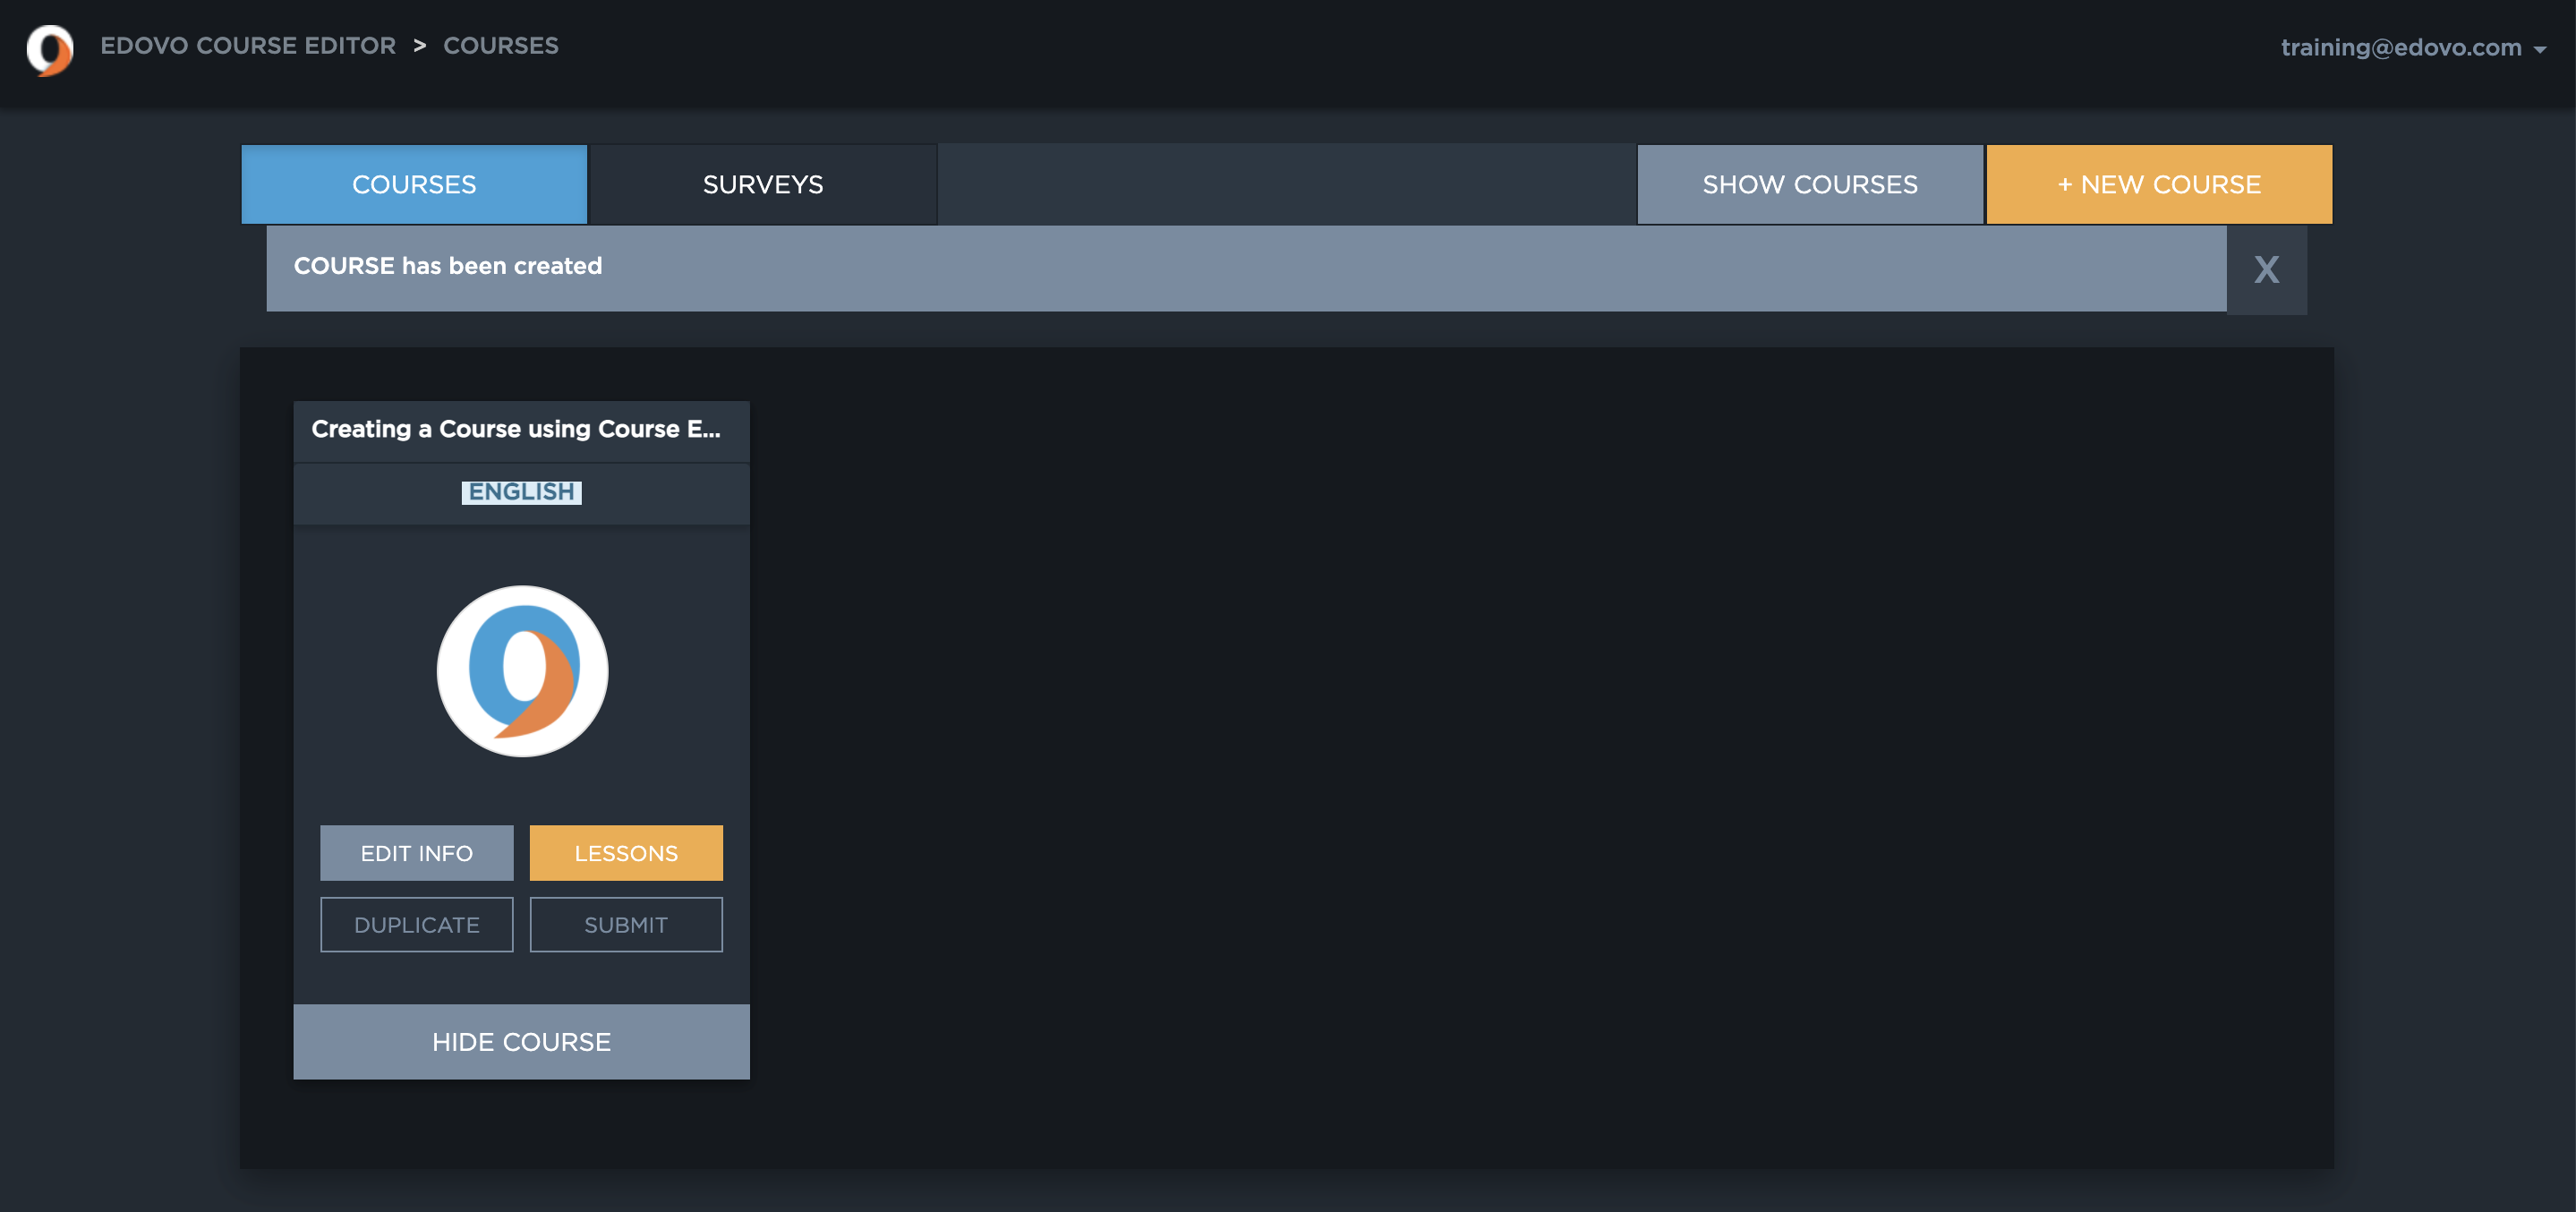Click the course thumbnail logo image

pyautogui.click(x=522, y=671)
